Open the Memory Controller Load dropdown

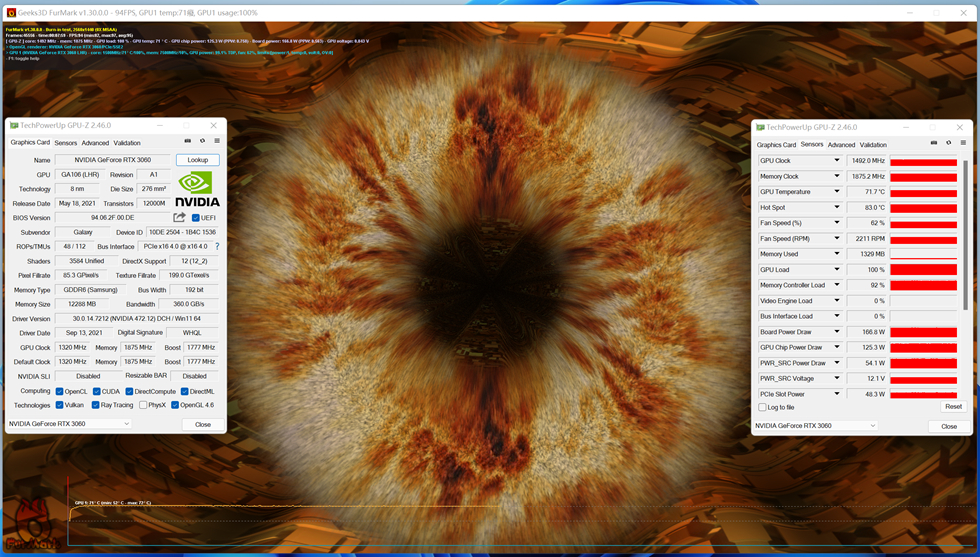[x=836, y=285]
